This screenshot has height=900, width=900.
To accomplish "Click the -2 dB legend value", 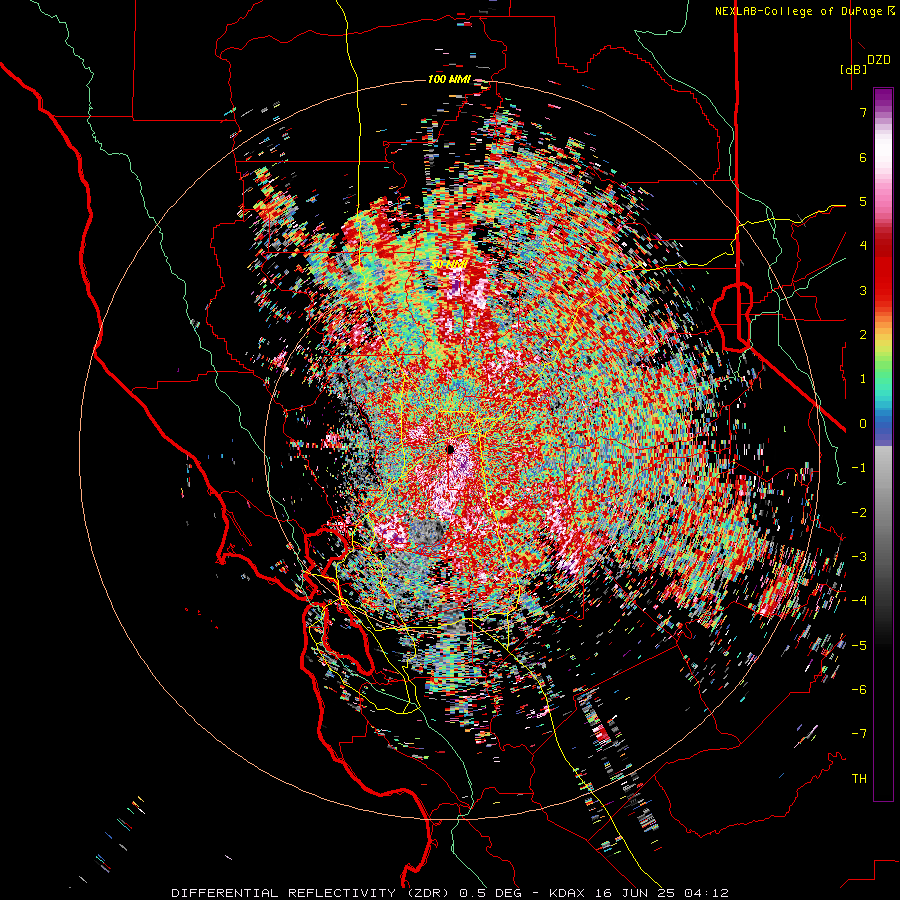I will (859, 512).
